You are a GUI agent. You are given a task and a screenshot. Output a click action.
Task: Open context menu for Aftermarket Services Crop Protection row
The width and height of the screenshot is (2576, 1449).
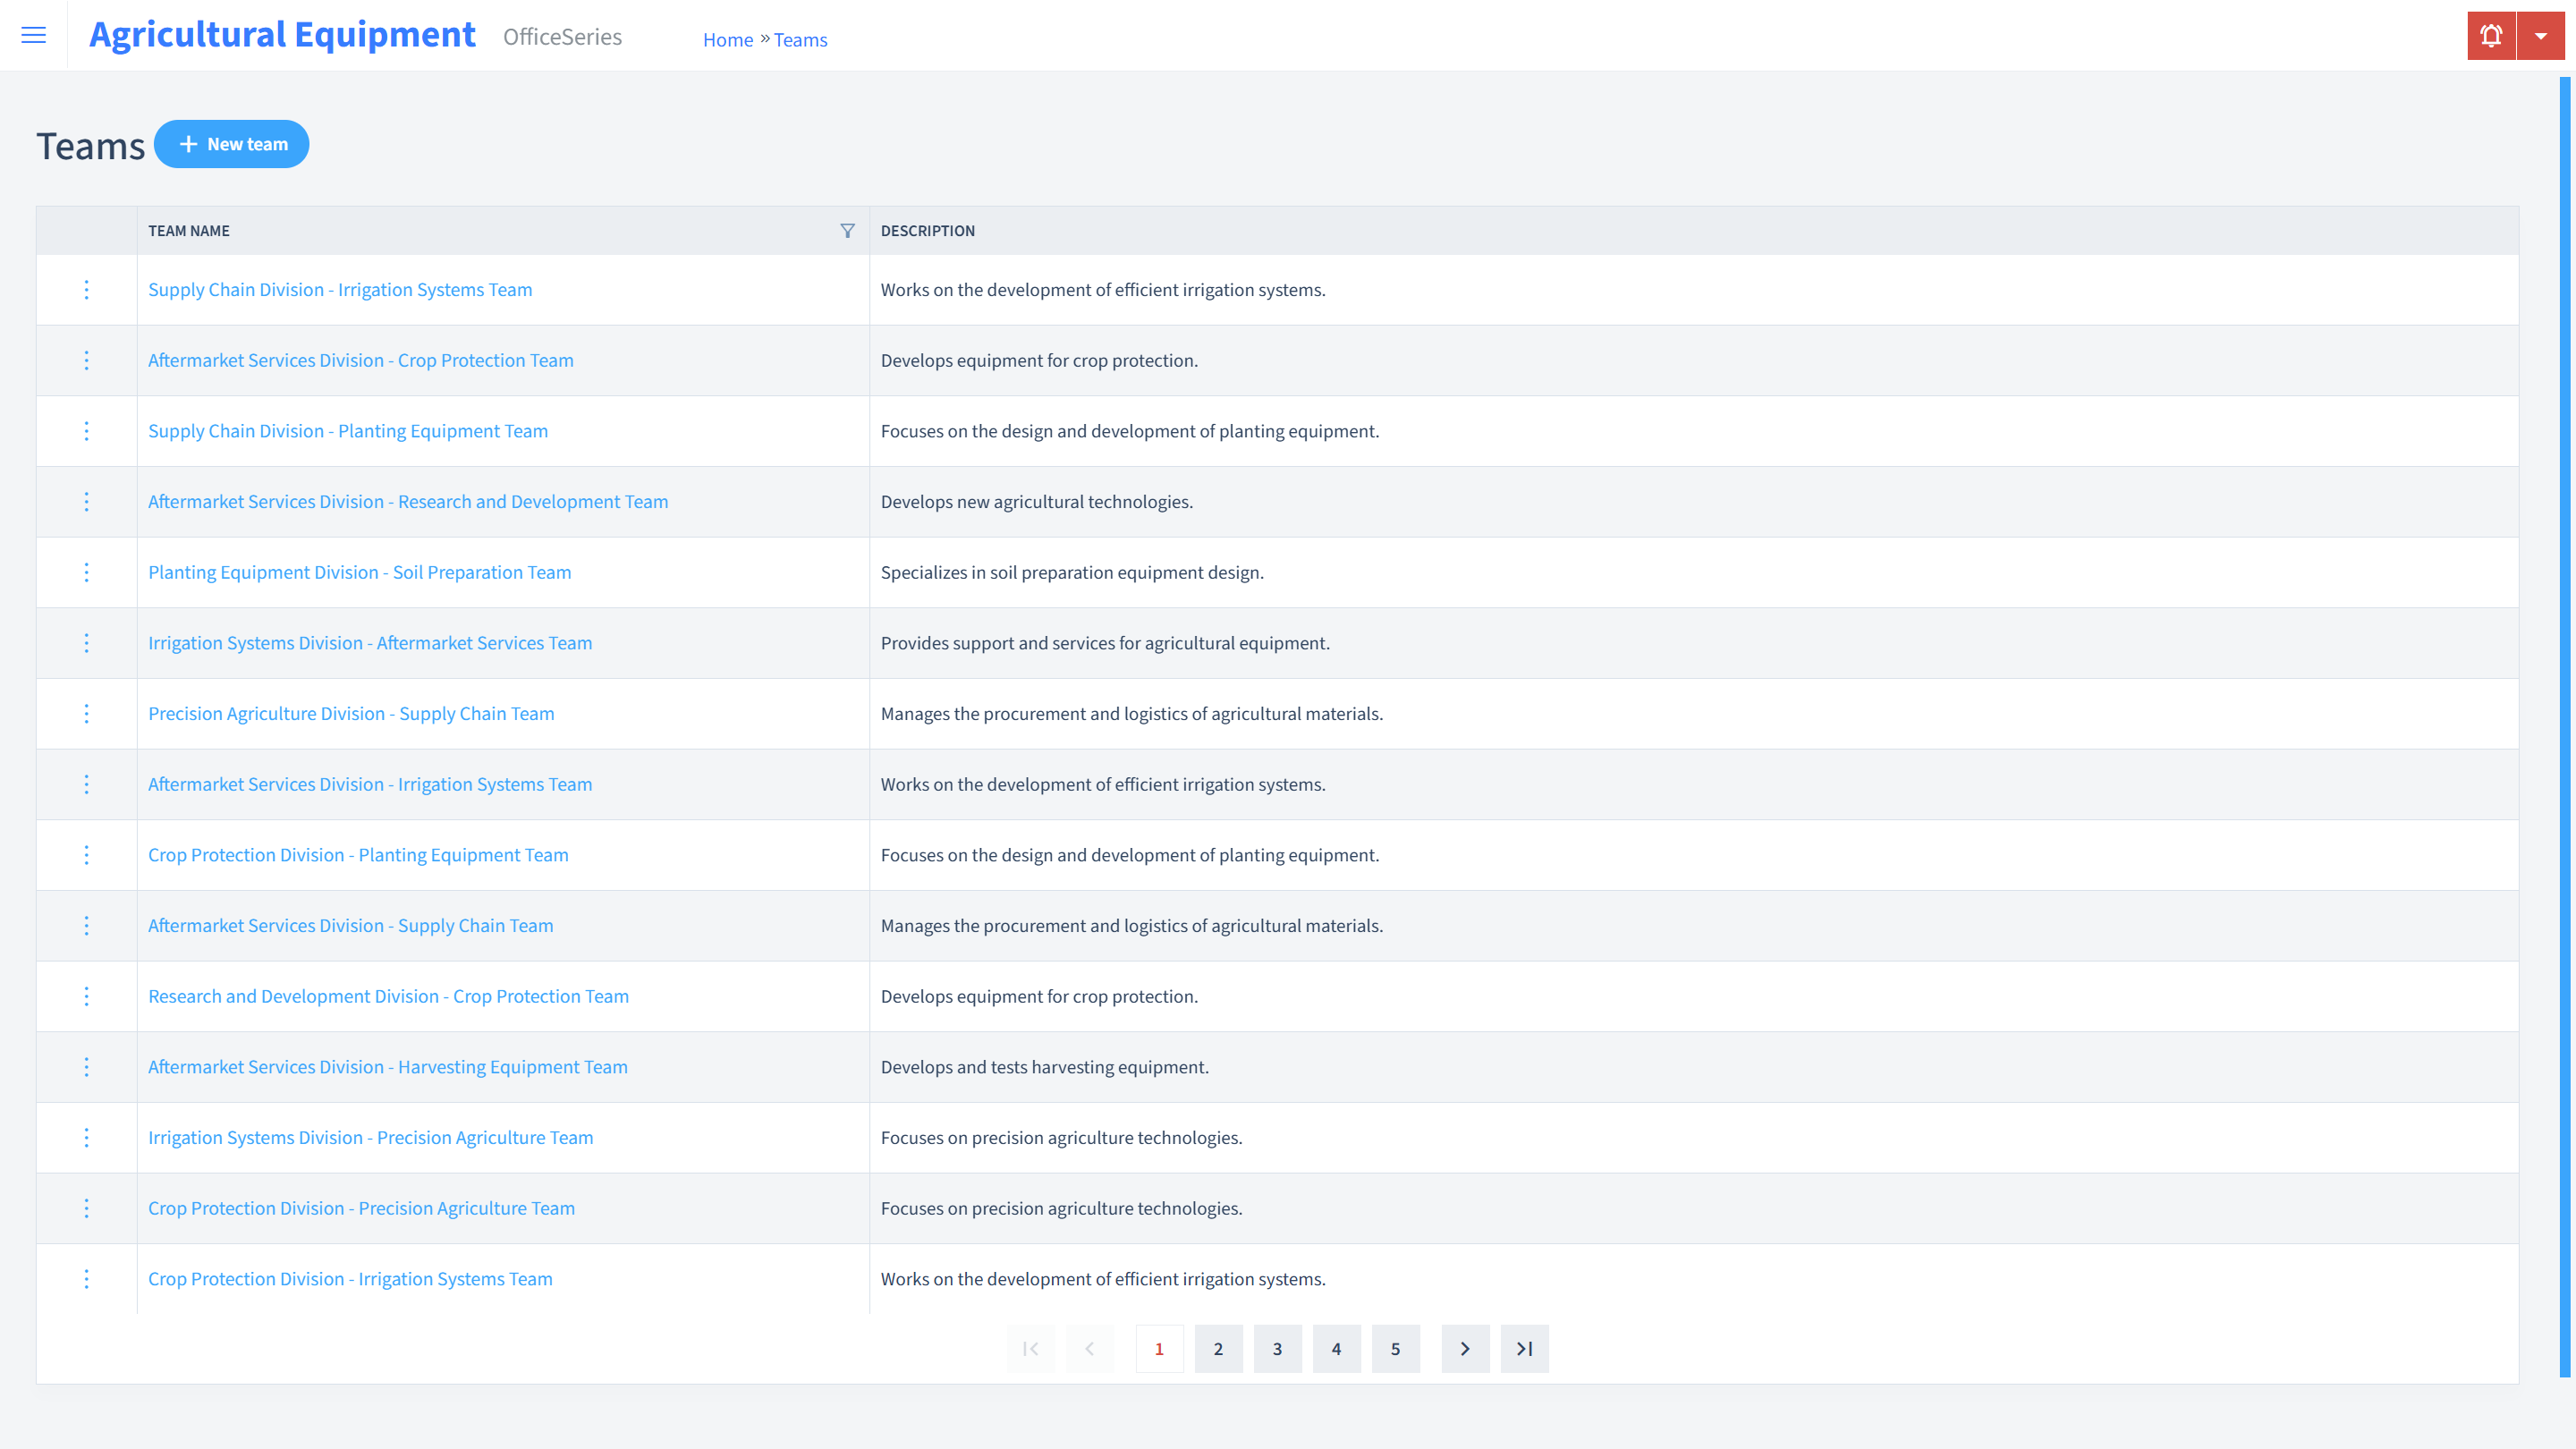pyautogui.click(x=87, y=360)
